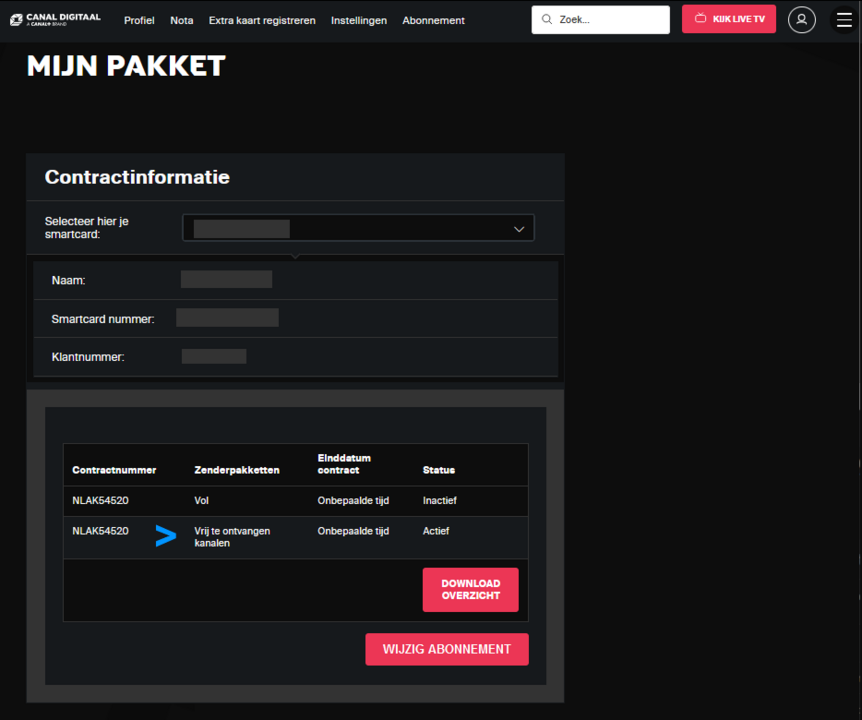Viewport: 862px width, 720px height.
Task: Open the hamburger menu
Action: pyautogui.click(x=844, y=19)
